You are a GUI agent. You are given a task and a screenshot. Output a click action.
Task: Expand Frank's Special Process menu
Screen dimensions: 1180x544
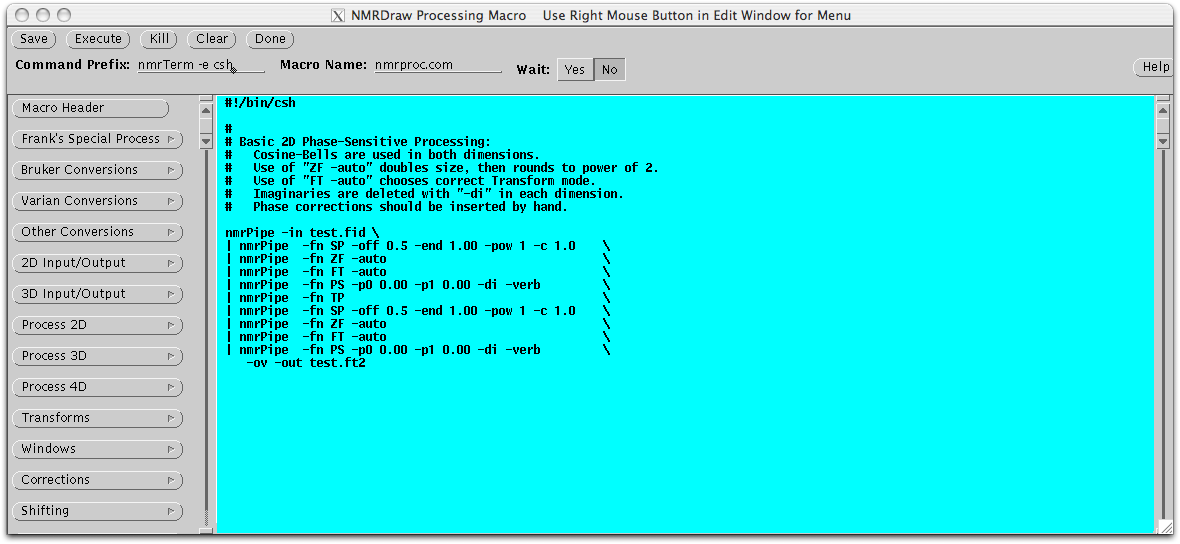[x=97, y=139]
